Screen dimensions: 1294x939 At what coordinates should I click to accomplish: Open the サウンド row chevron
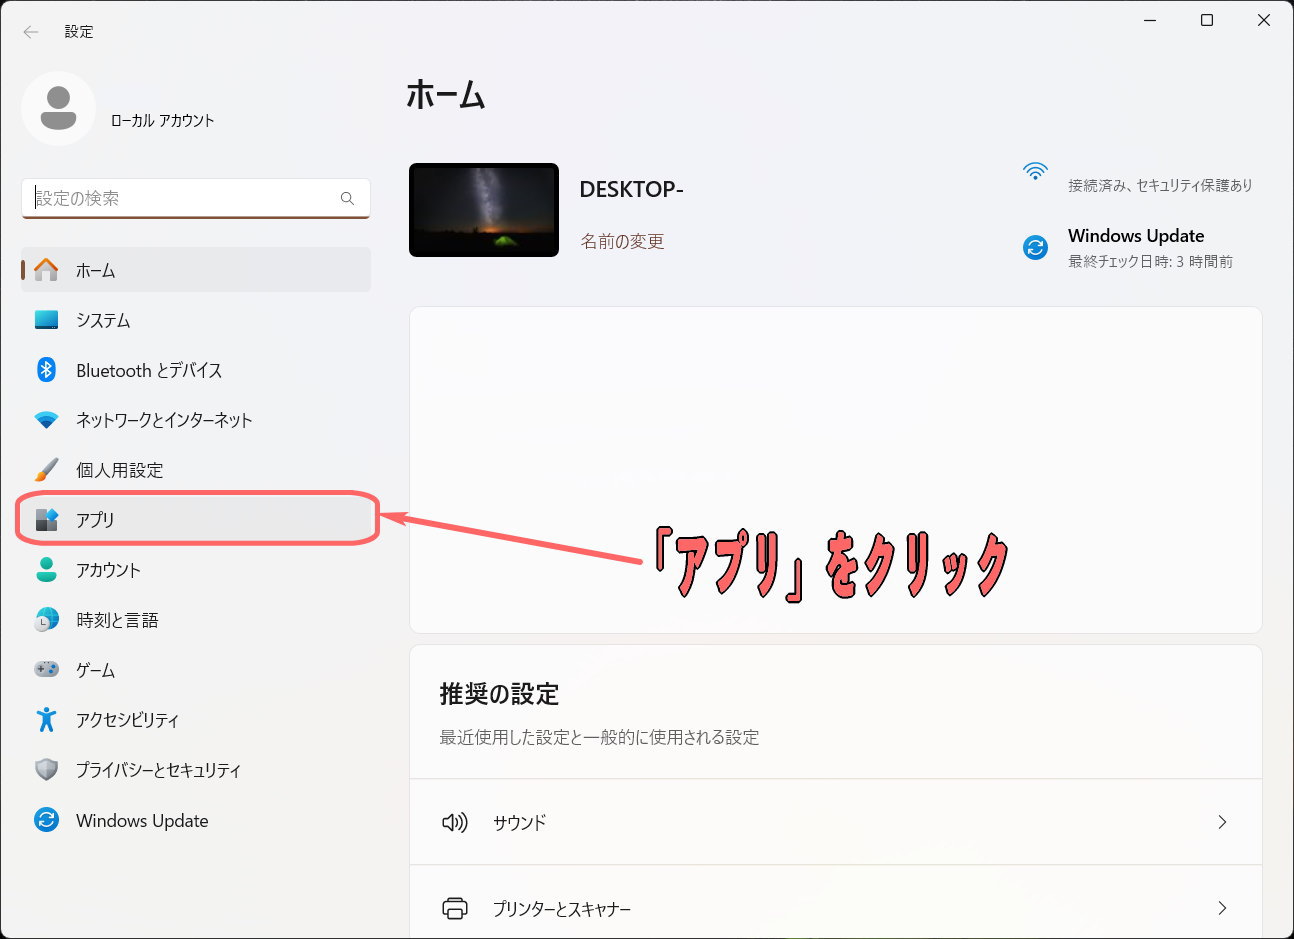1221,822
